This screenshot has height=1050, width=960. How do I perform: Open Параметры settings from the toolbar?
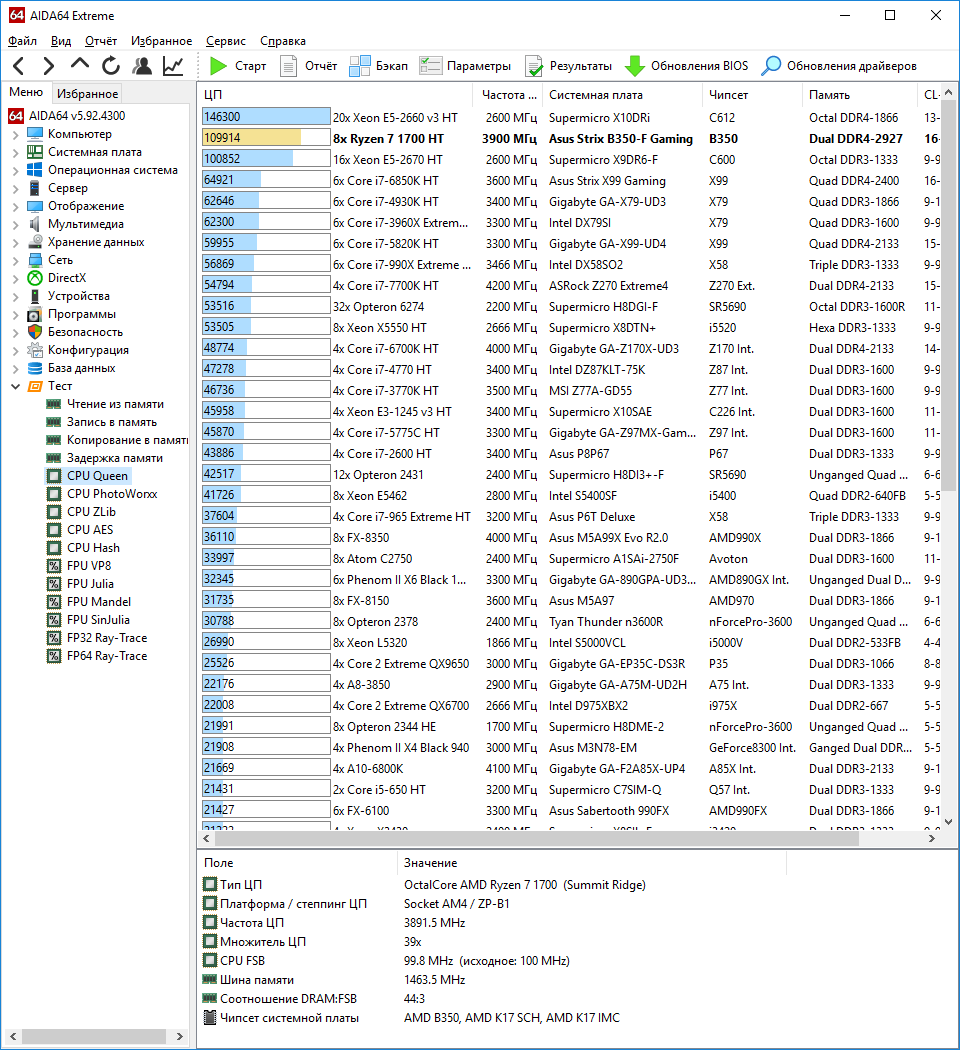pyautogui.click(x=465, y=66)
